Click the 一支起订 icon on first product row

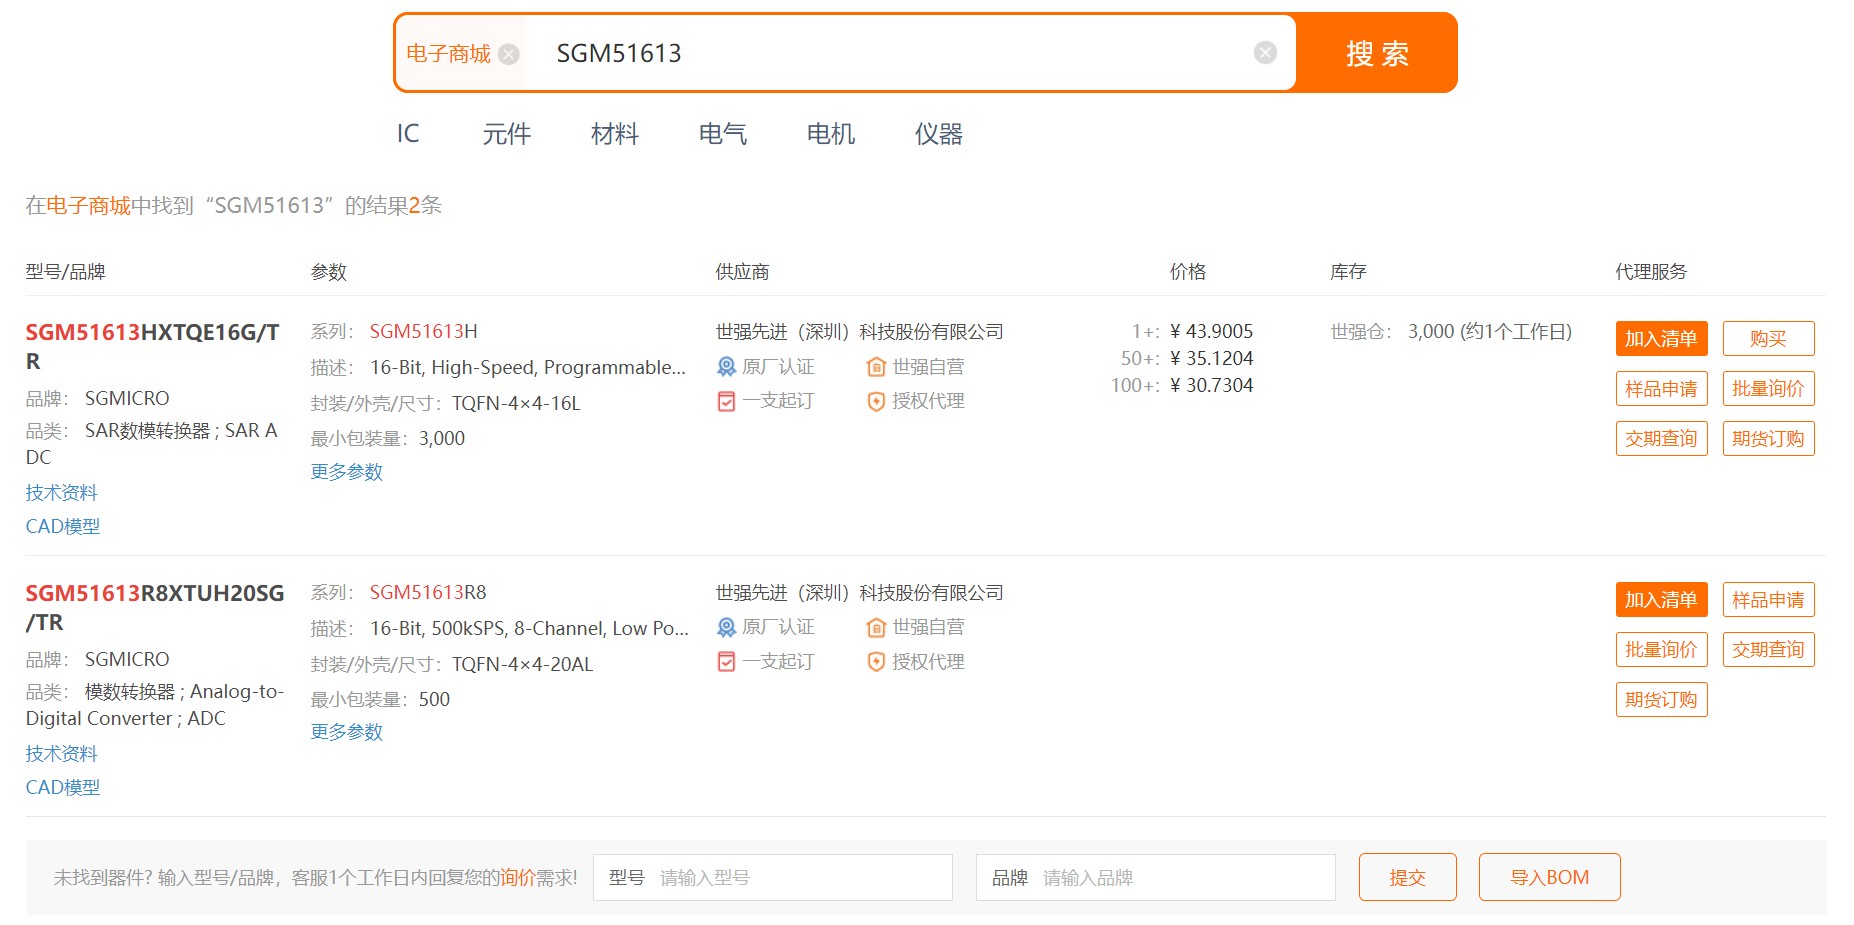tap(726, 401)
